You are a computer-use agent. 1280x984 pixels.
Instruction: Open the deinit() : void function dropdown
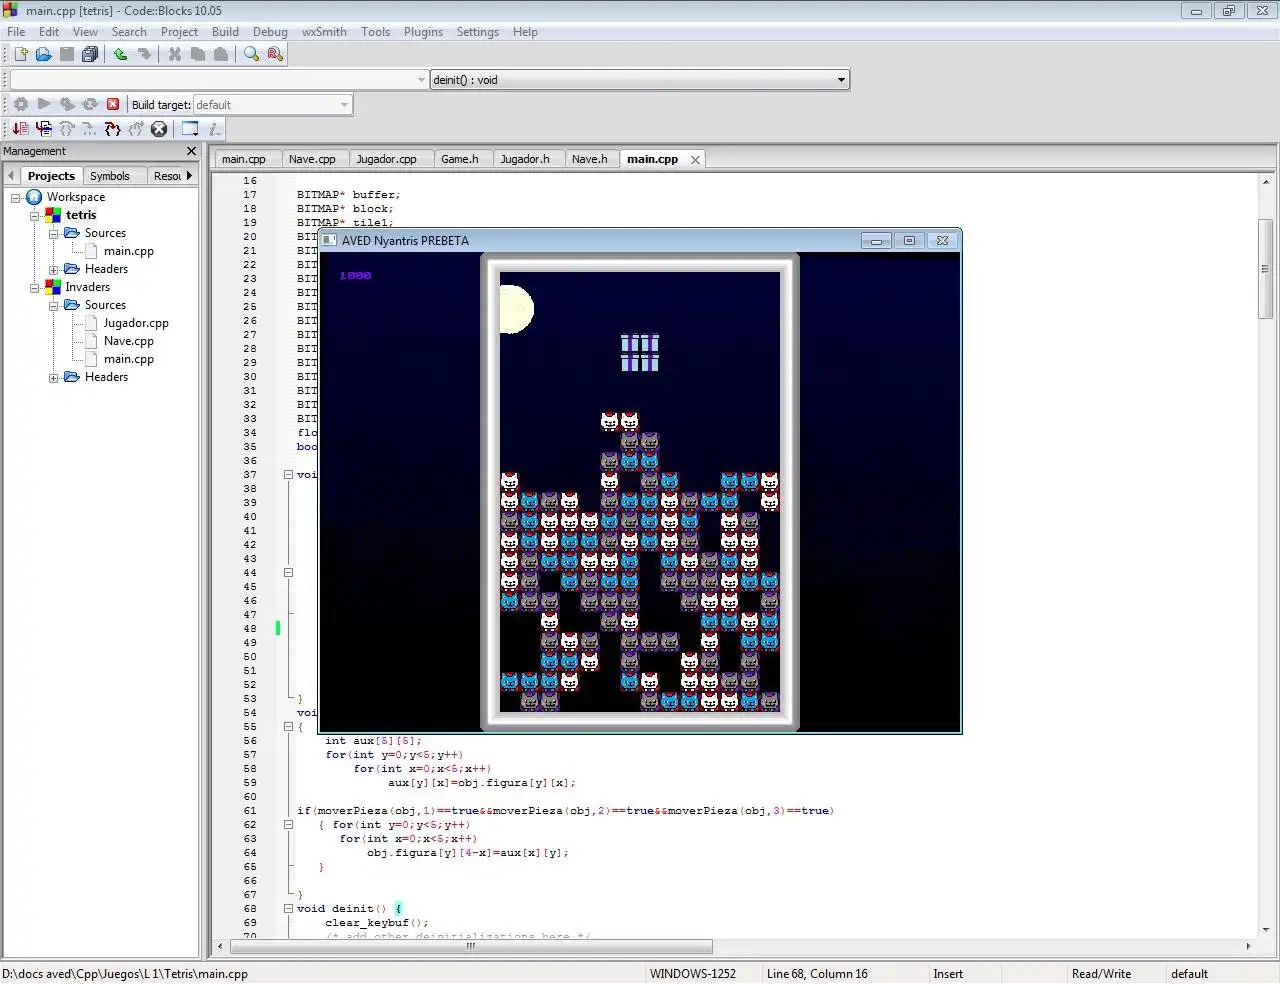[640, 80]
